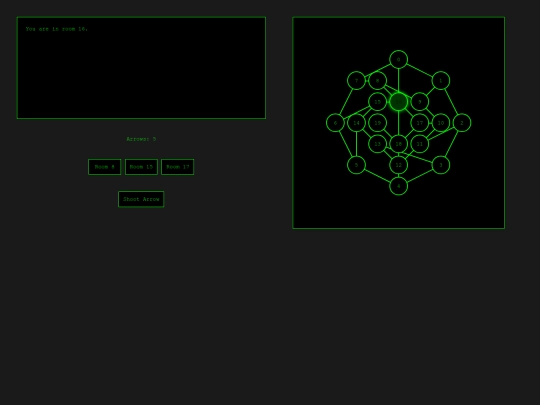Viewport: 540px width, 405px height.
Task: Select map node 10
Action: (441, 123)
